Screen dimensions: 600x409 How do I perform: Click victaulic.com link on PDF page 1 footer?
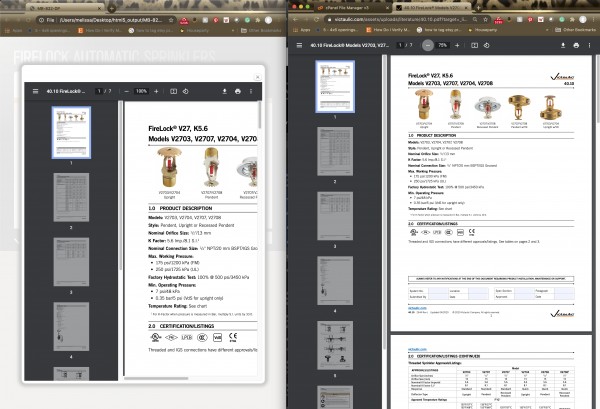point(417,308)
